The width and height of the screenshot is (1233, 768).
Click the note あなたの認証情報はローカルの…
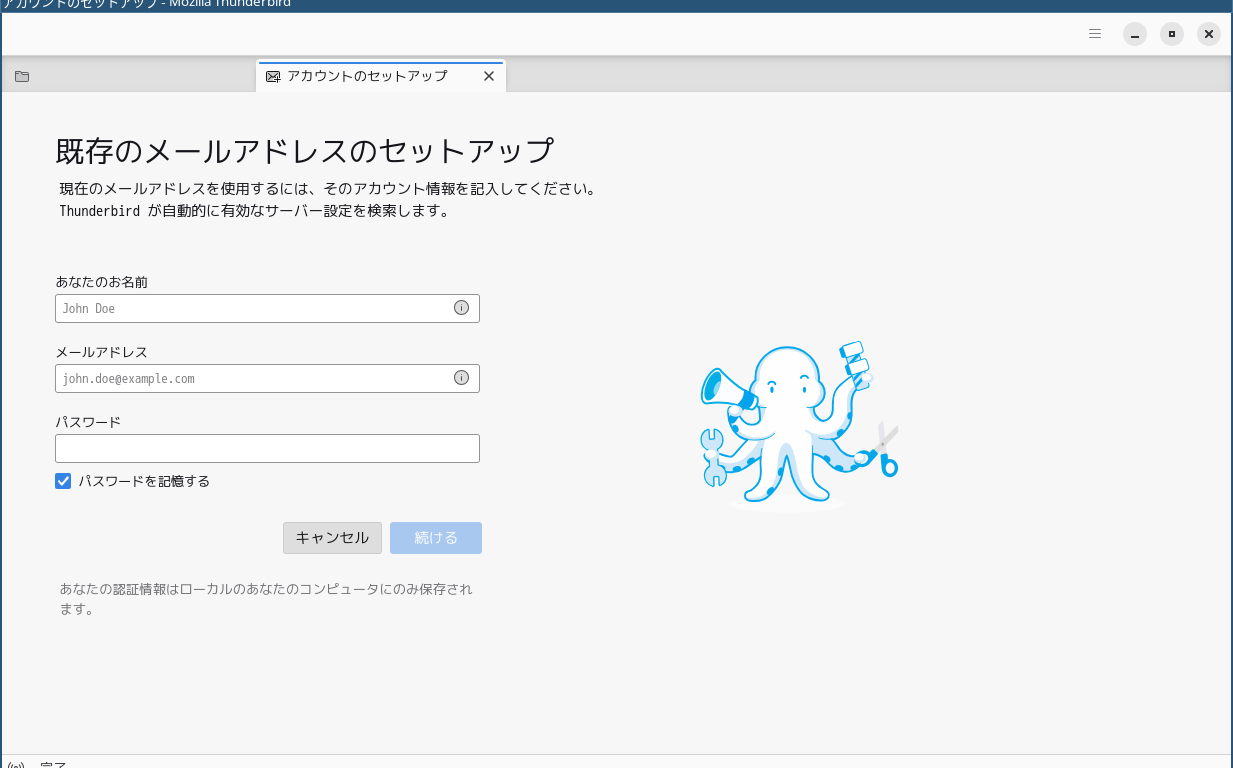click(266, 599)
